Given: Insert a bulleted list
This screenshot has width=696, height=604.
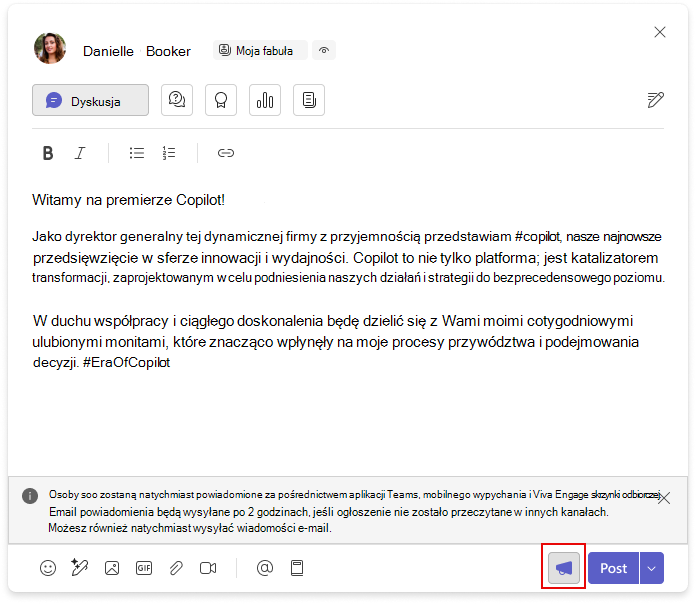Looking at the screenshot, I should pyautogui.click(x=137, y=153).
